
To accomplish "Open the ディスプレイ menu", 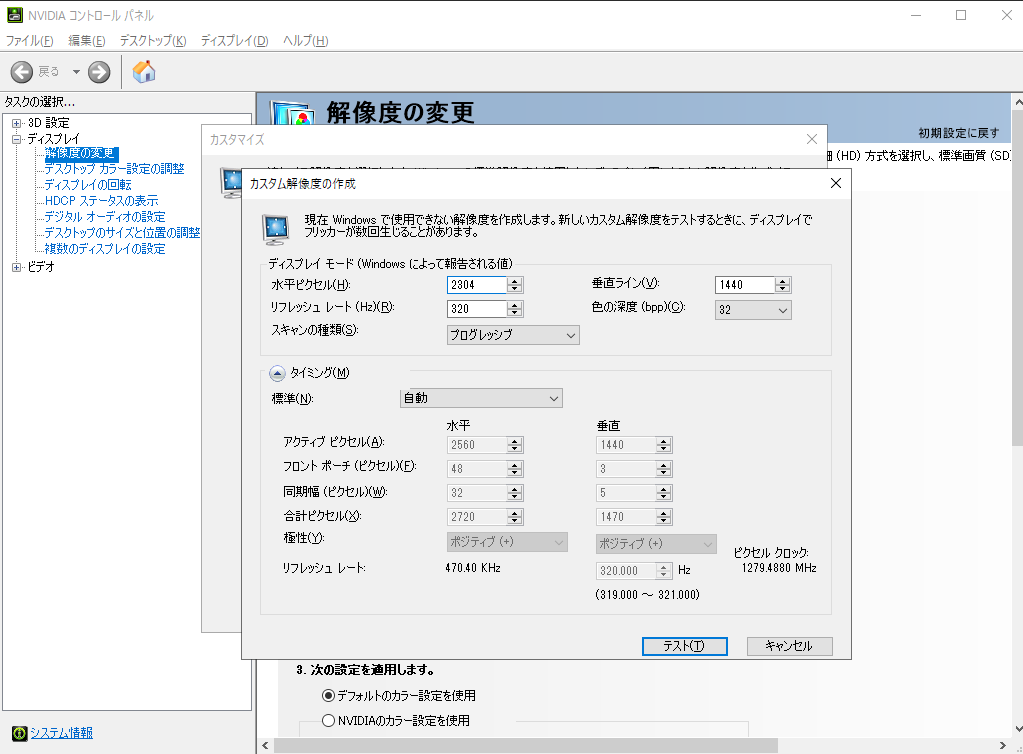I will tap(234, 41).
